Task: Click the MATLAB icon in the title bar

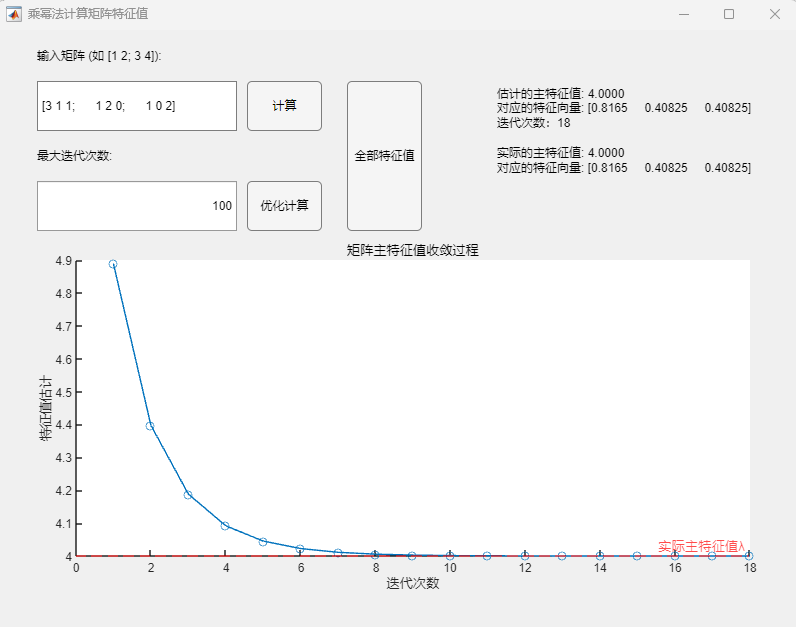Action: pos(14,14)
